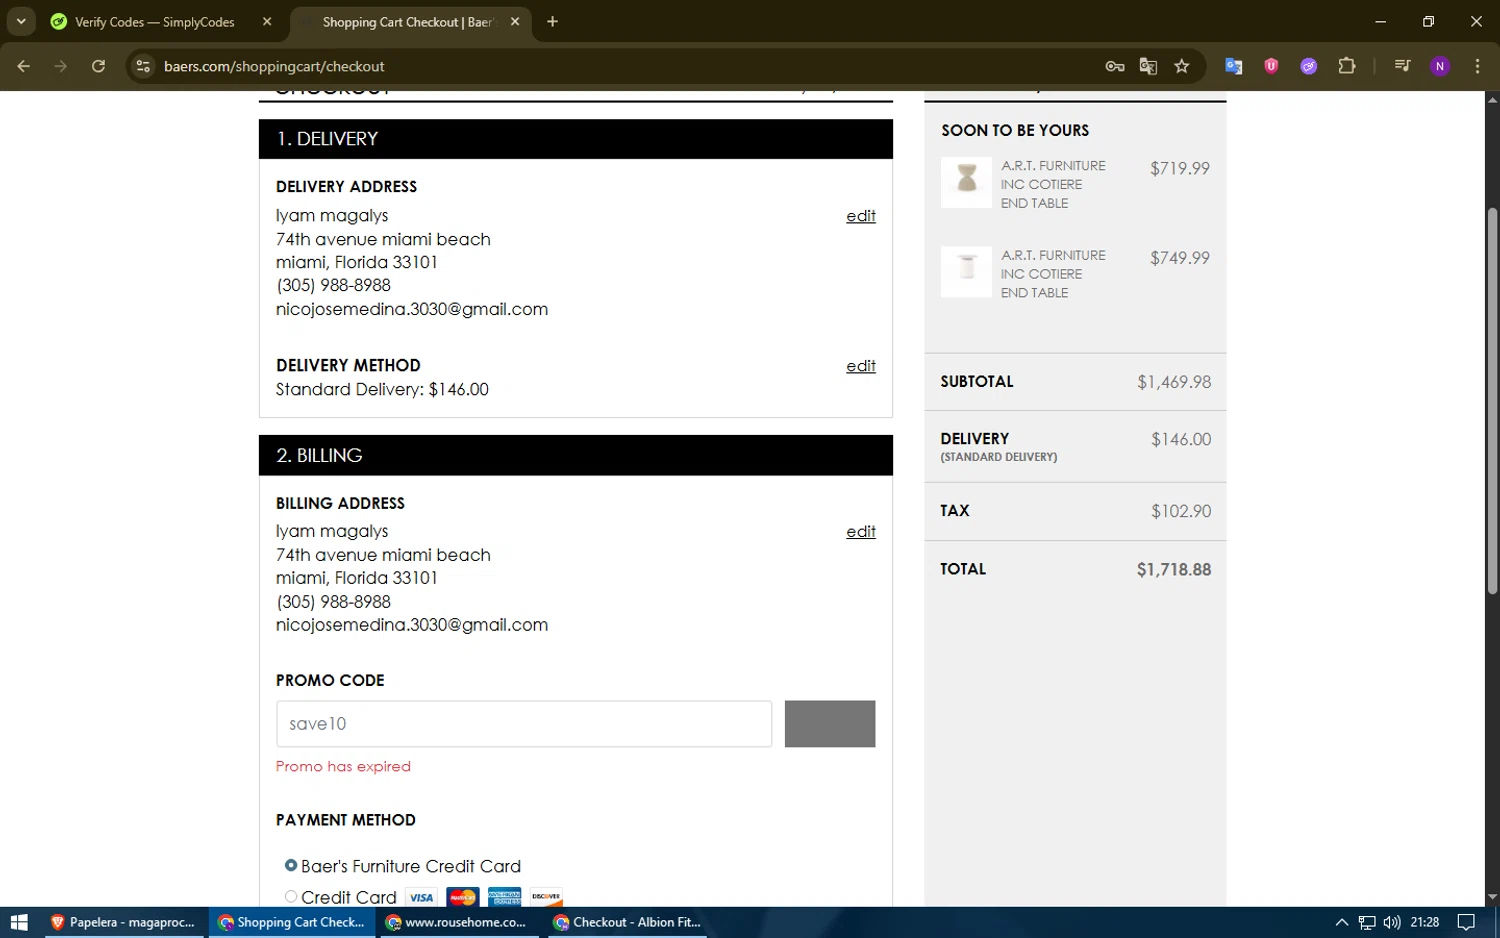The height and width of the screenshot is (938, 1500).
Task: Click the $719.99 Cotiere End Table name
Action: coord(1053,184)
